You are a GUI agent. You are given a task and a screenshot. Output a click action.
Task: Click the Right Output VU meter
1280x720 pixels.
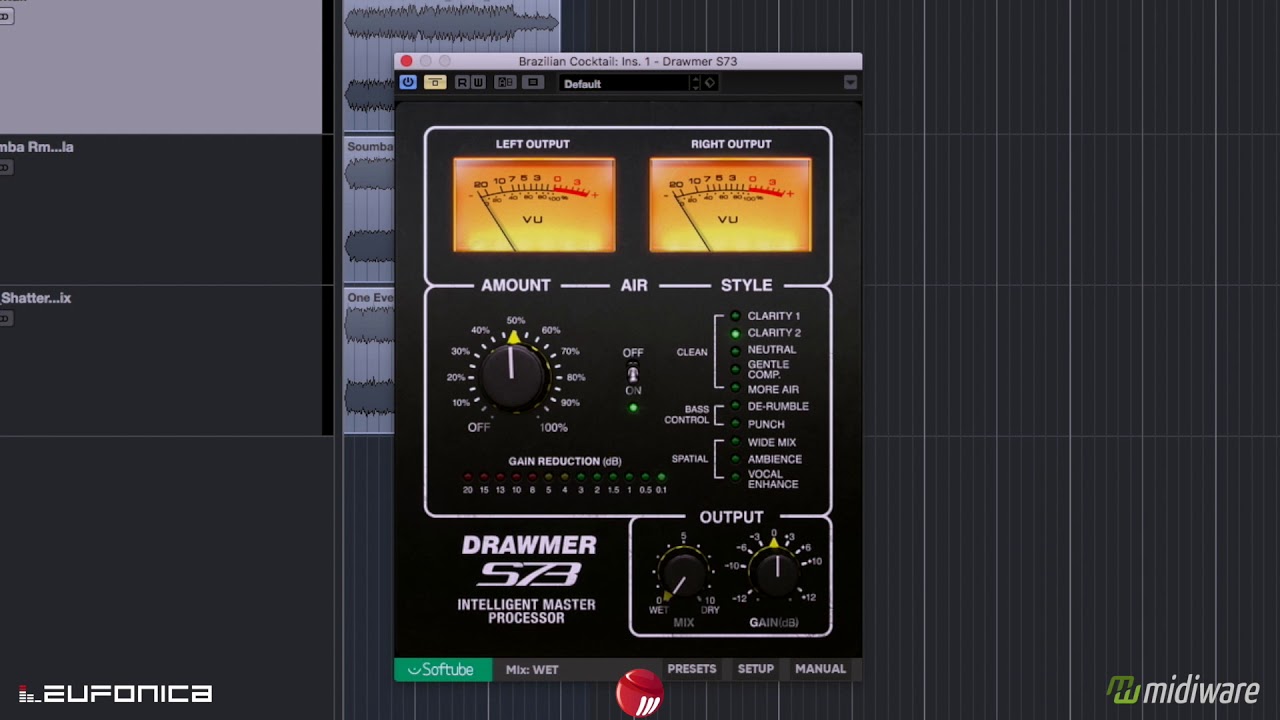[731, 205]
